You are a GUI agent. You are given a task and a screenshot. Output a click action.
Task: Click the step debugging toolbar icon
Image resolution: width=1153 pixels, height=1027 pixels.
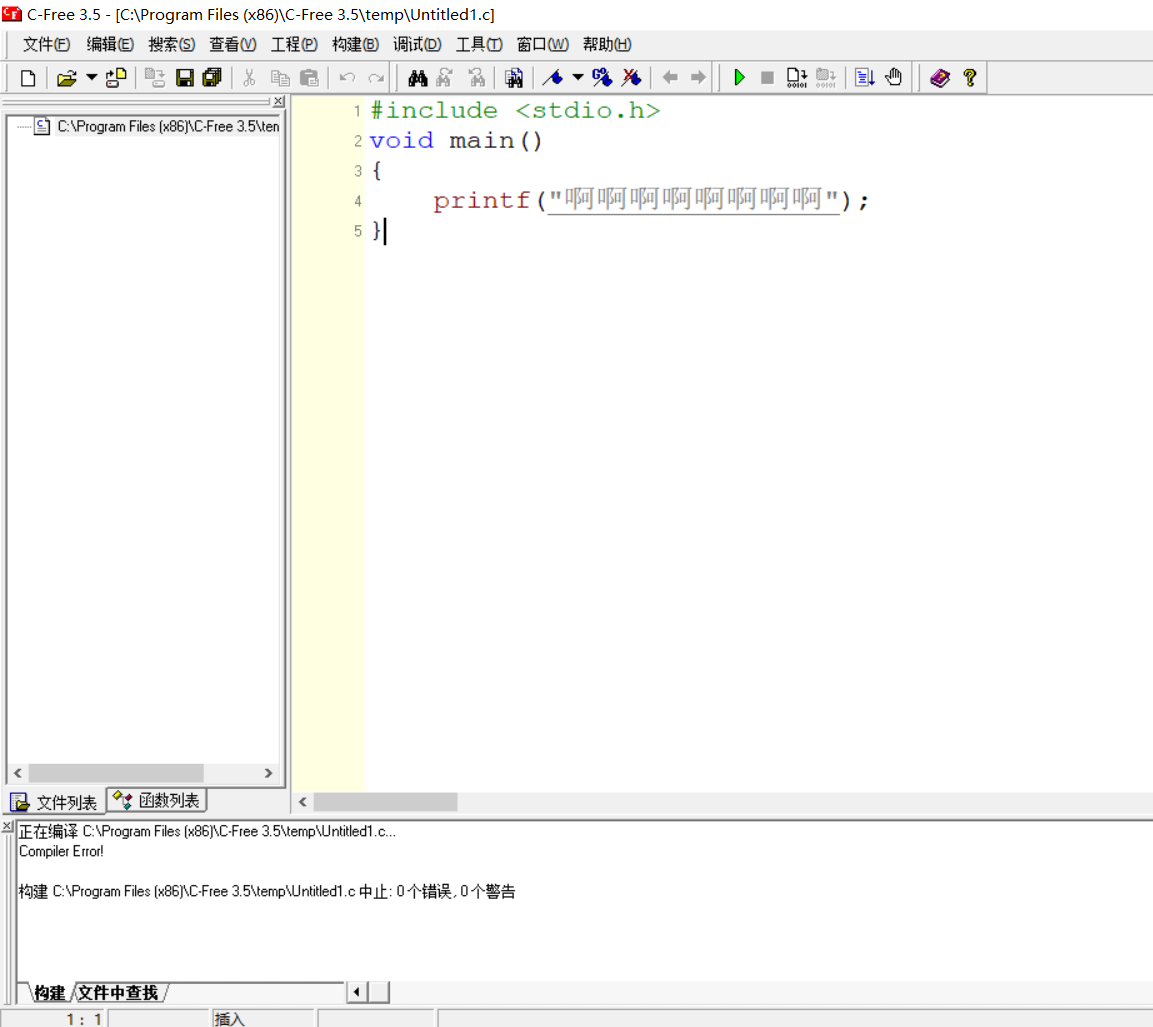tap(865, 78)
